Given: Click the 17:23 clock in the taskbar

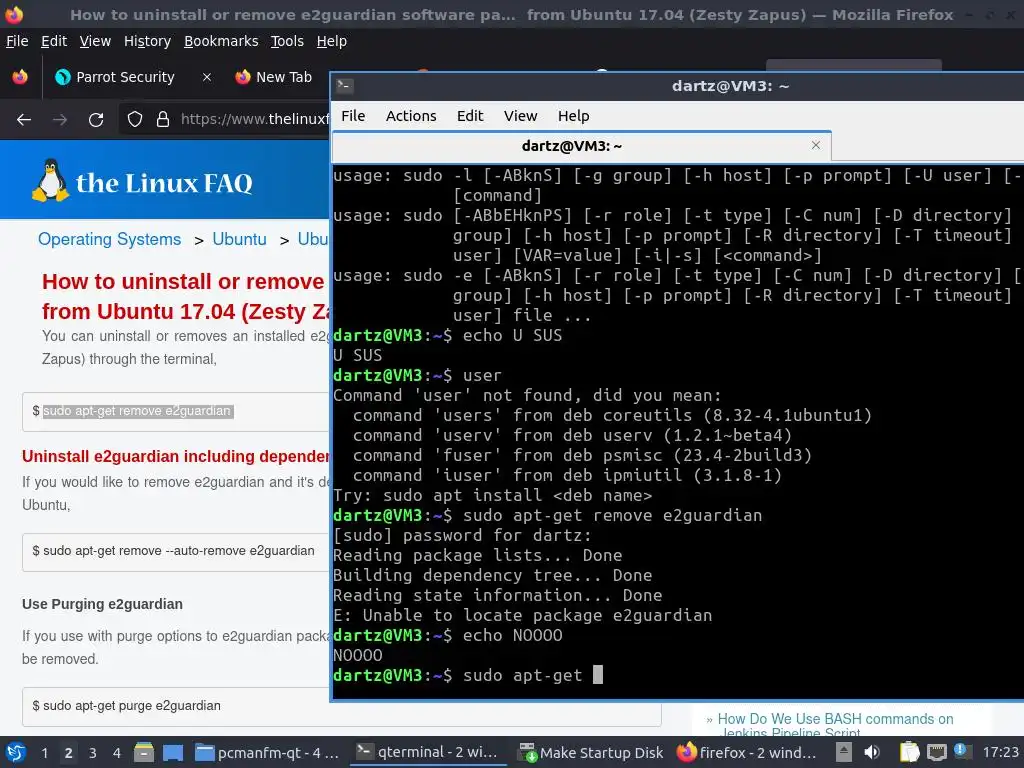Looking at the screenshot, I should 1000,752.
